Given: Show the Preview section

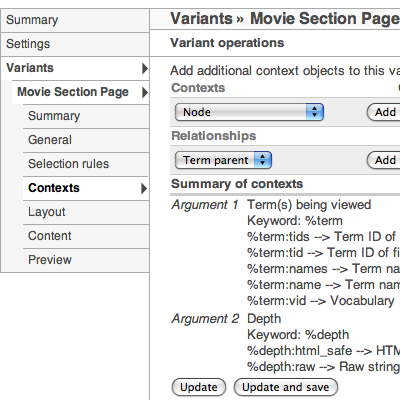Looking at the screenshot, I should tap(86, 260).
